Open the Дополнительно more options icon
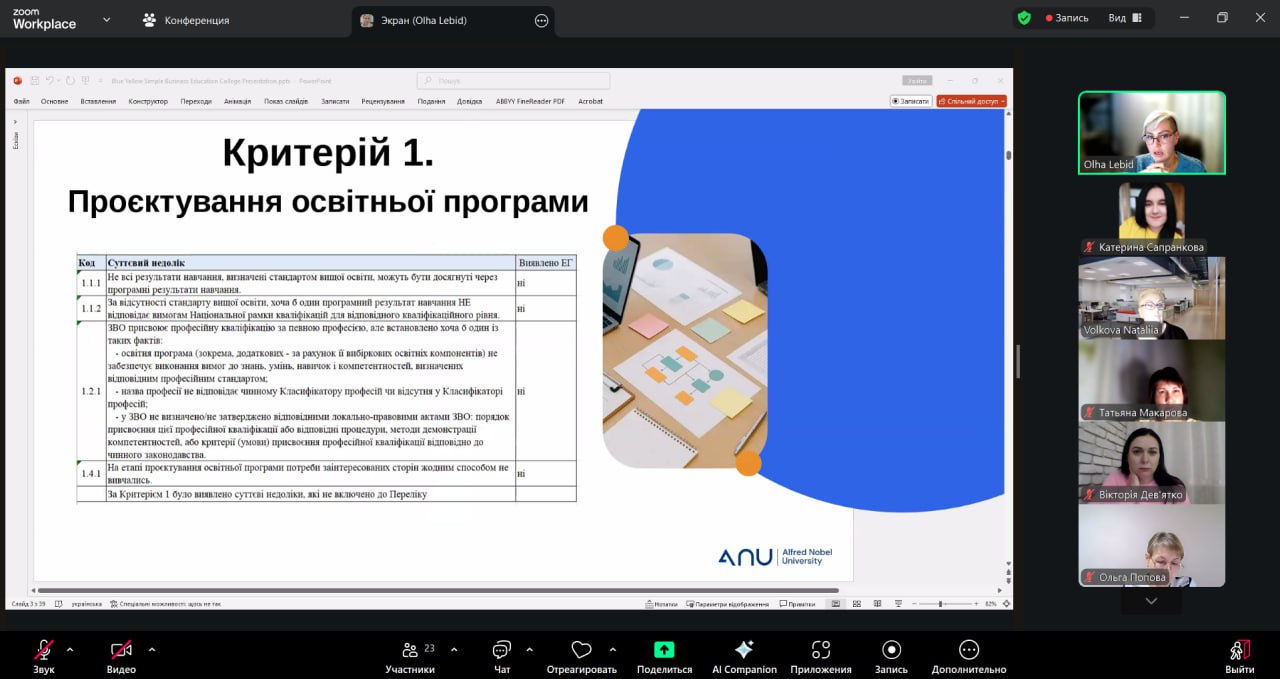The width and height of the screenshot is (1280, 679). [968, 650]
